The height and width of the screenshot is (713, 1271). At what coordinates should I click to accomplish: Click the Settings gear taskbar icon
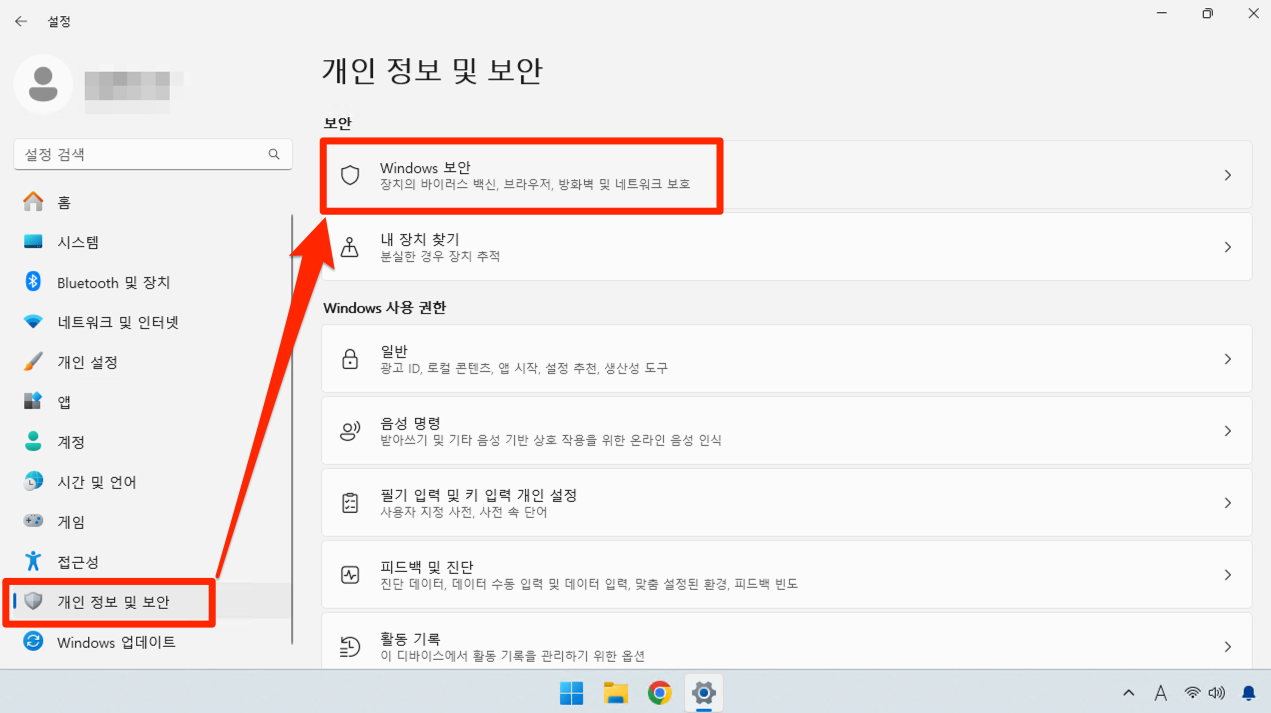704,692
